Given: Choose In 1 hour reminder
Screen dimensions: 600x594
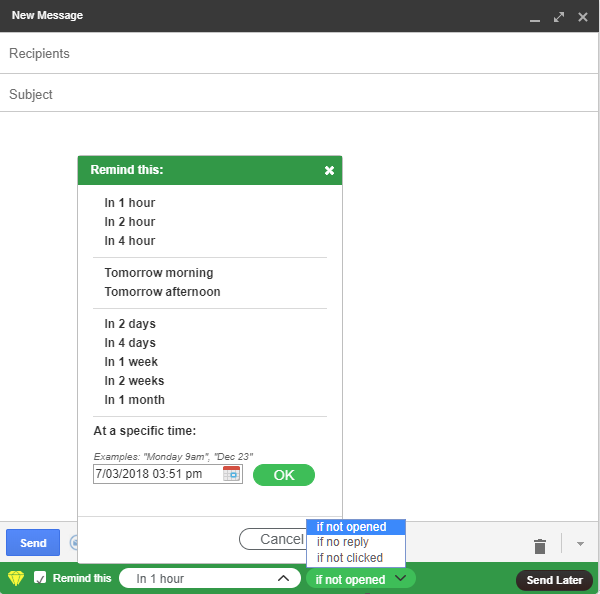Looking at the screenshot, I should pyautogui.click(x=130, y=203).
